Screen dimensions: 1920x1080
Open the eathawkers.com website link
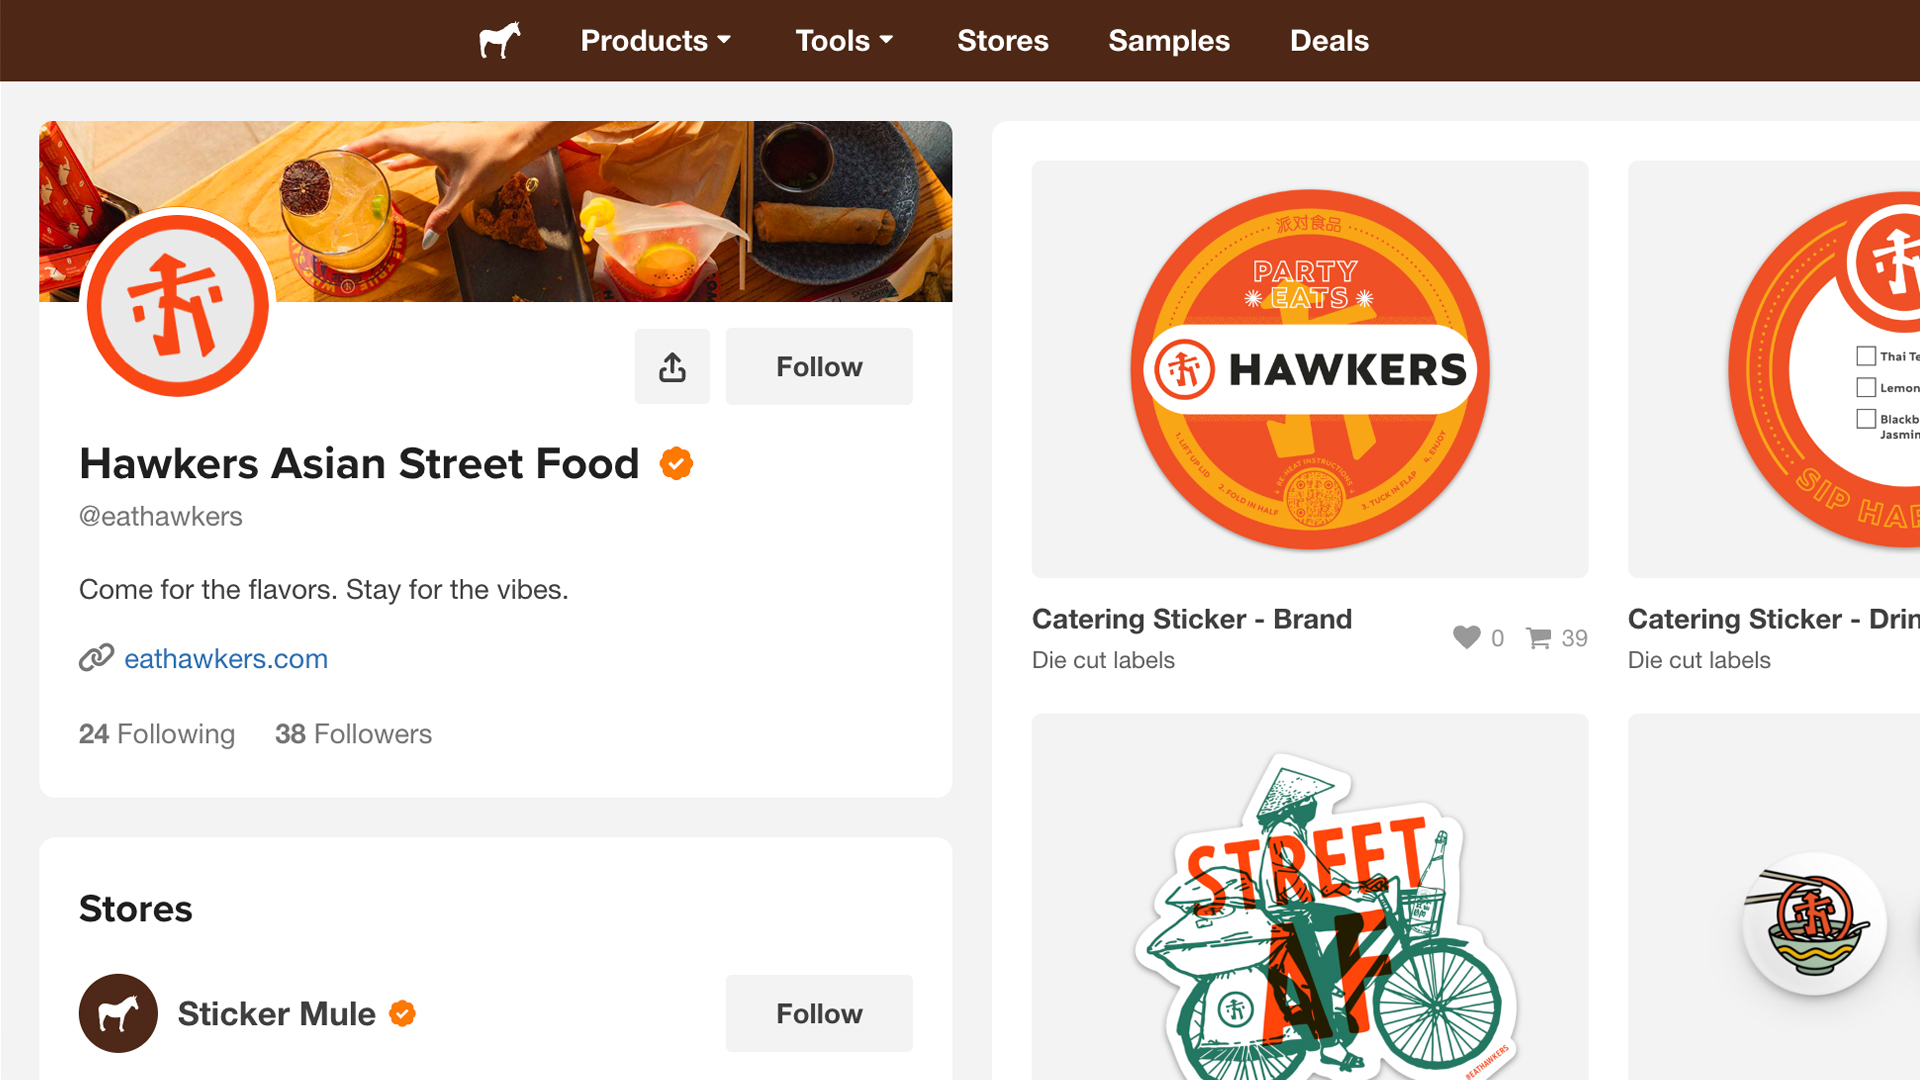[x=226, y=658]
